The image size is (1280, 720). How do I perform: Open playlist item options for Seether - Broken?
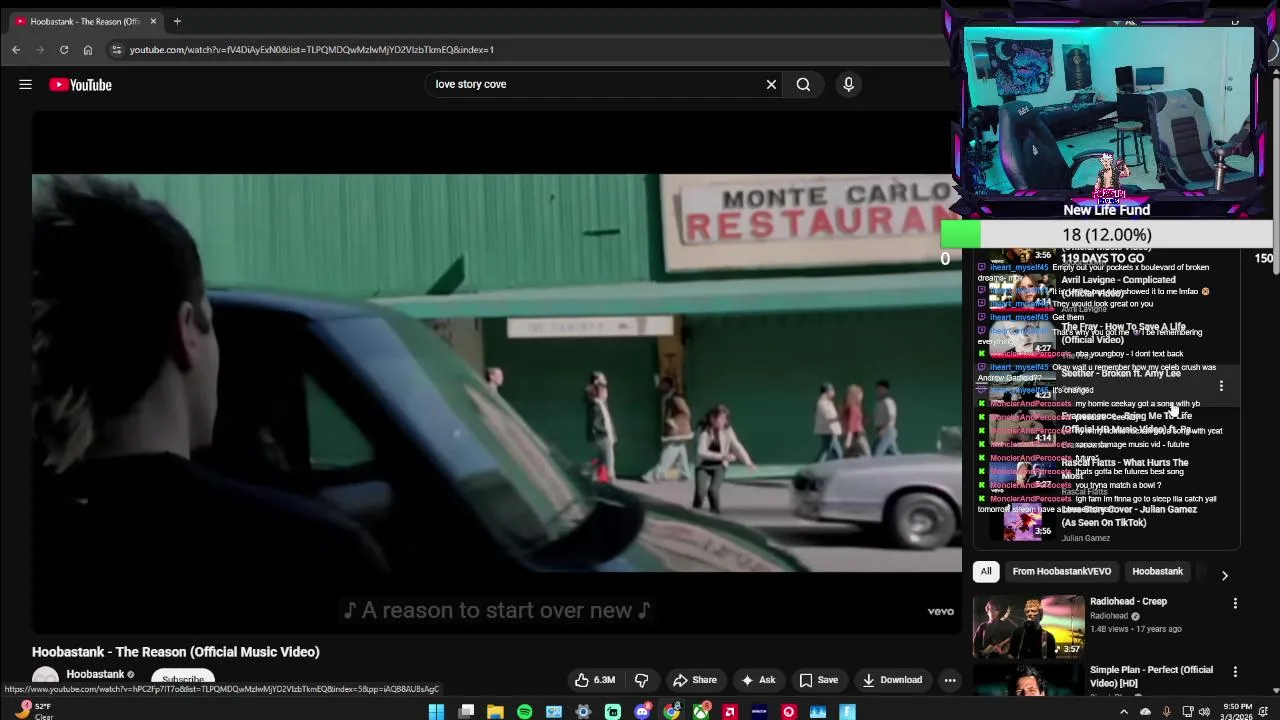point(1221,386)
